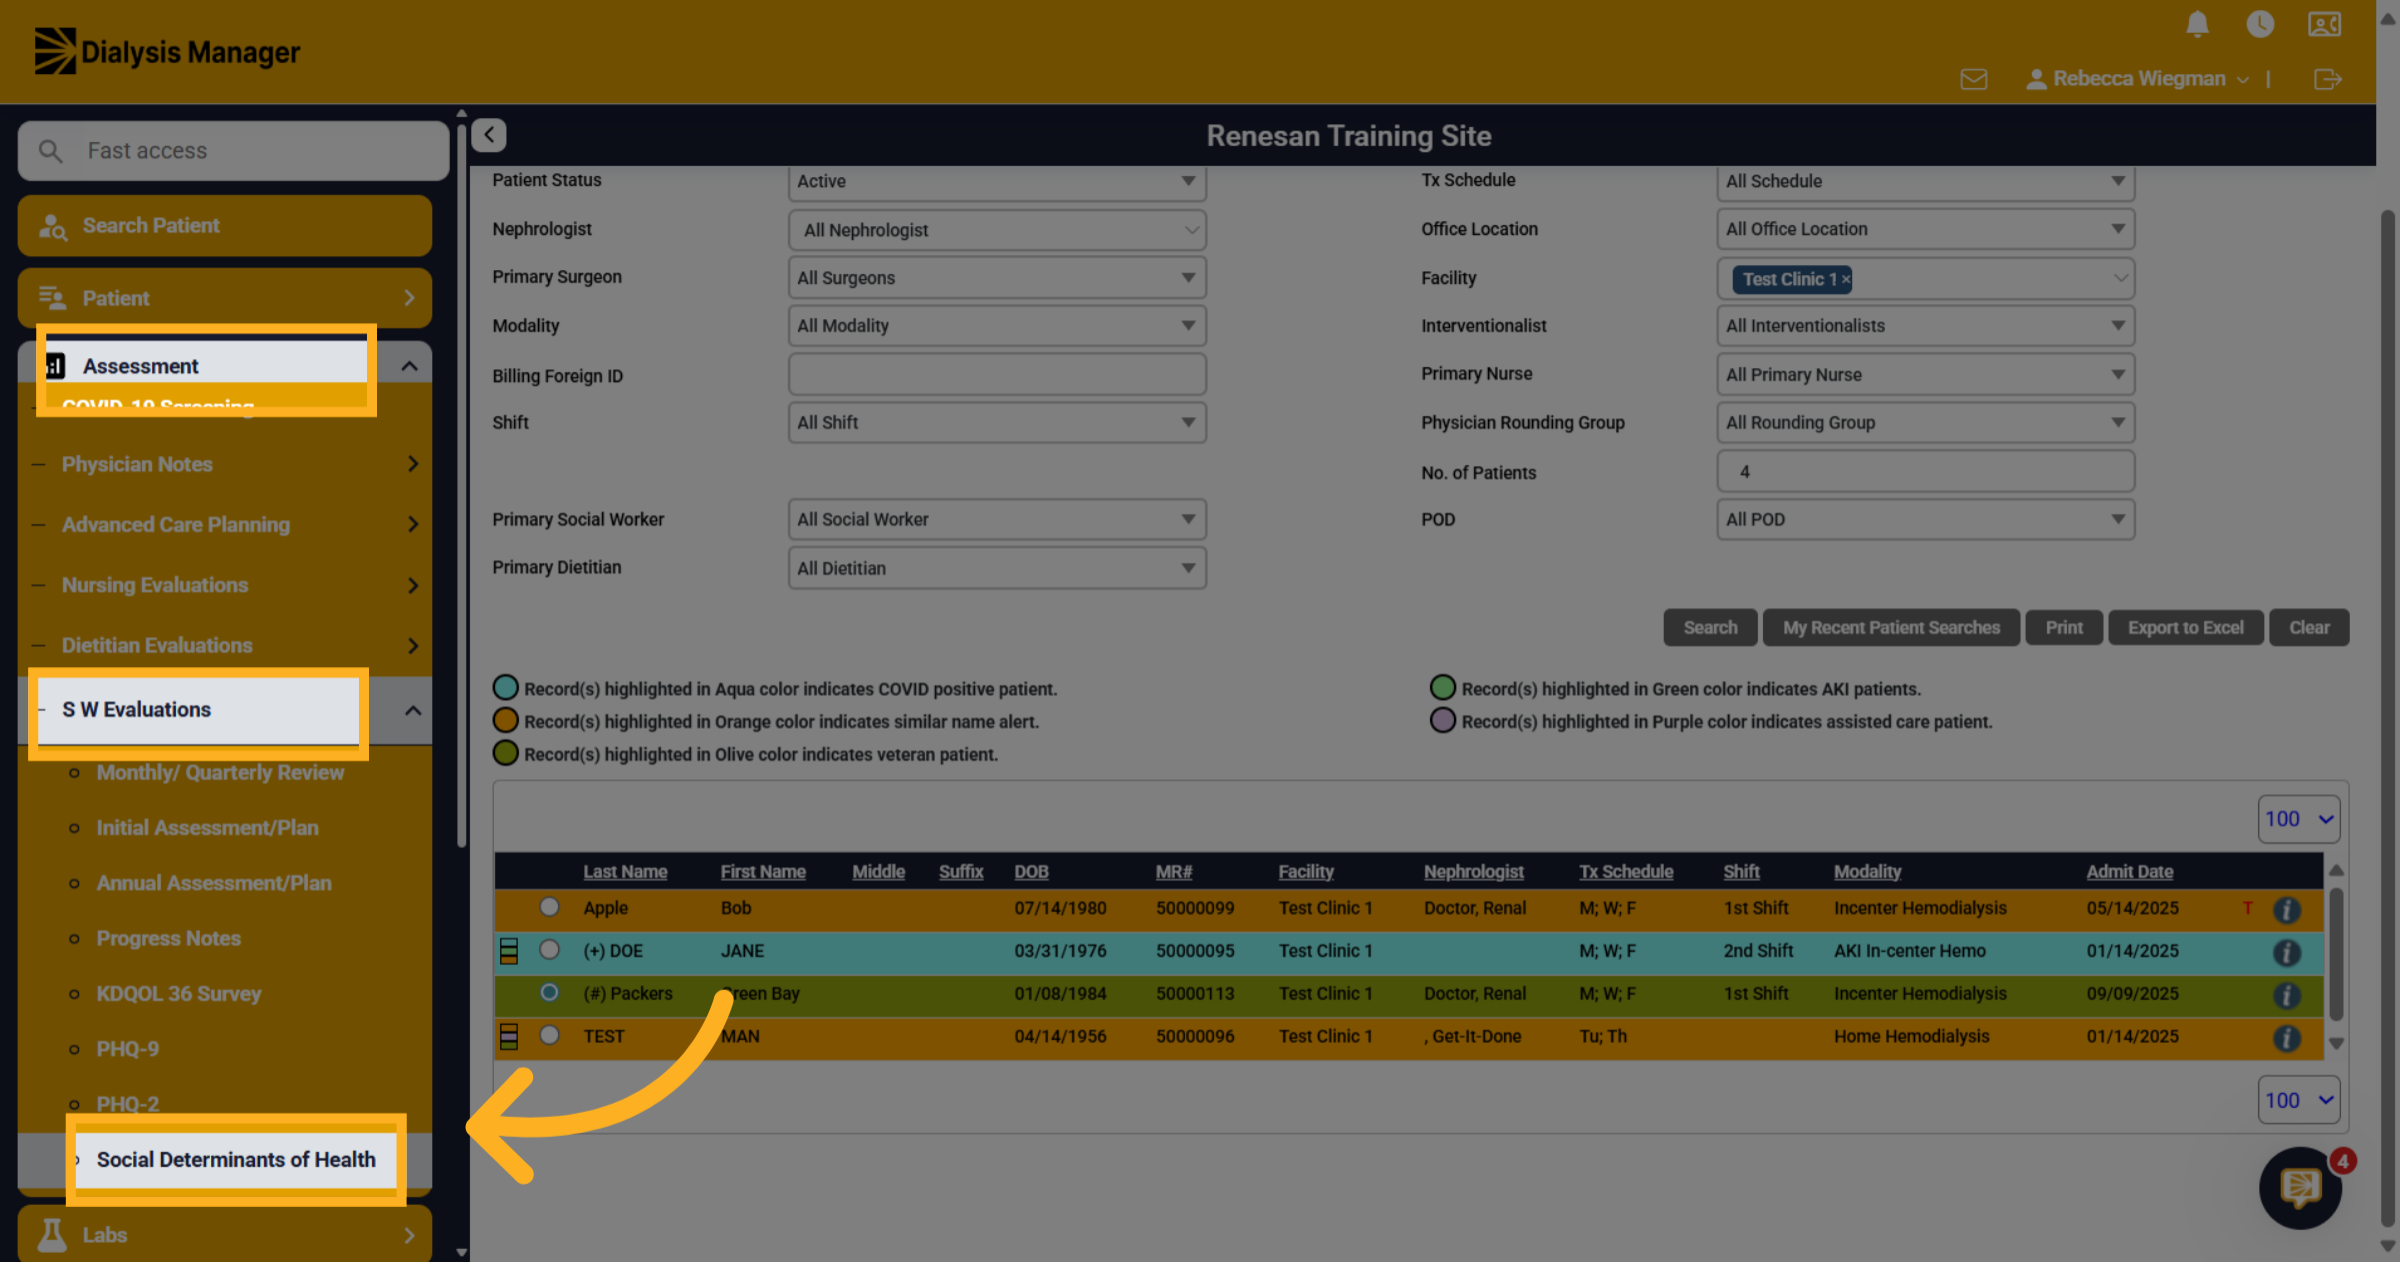Click the Billing Foreign ID field

pyautogui.click(x=997, y=375)
